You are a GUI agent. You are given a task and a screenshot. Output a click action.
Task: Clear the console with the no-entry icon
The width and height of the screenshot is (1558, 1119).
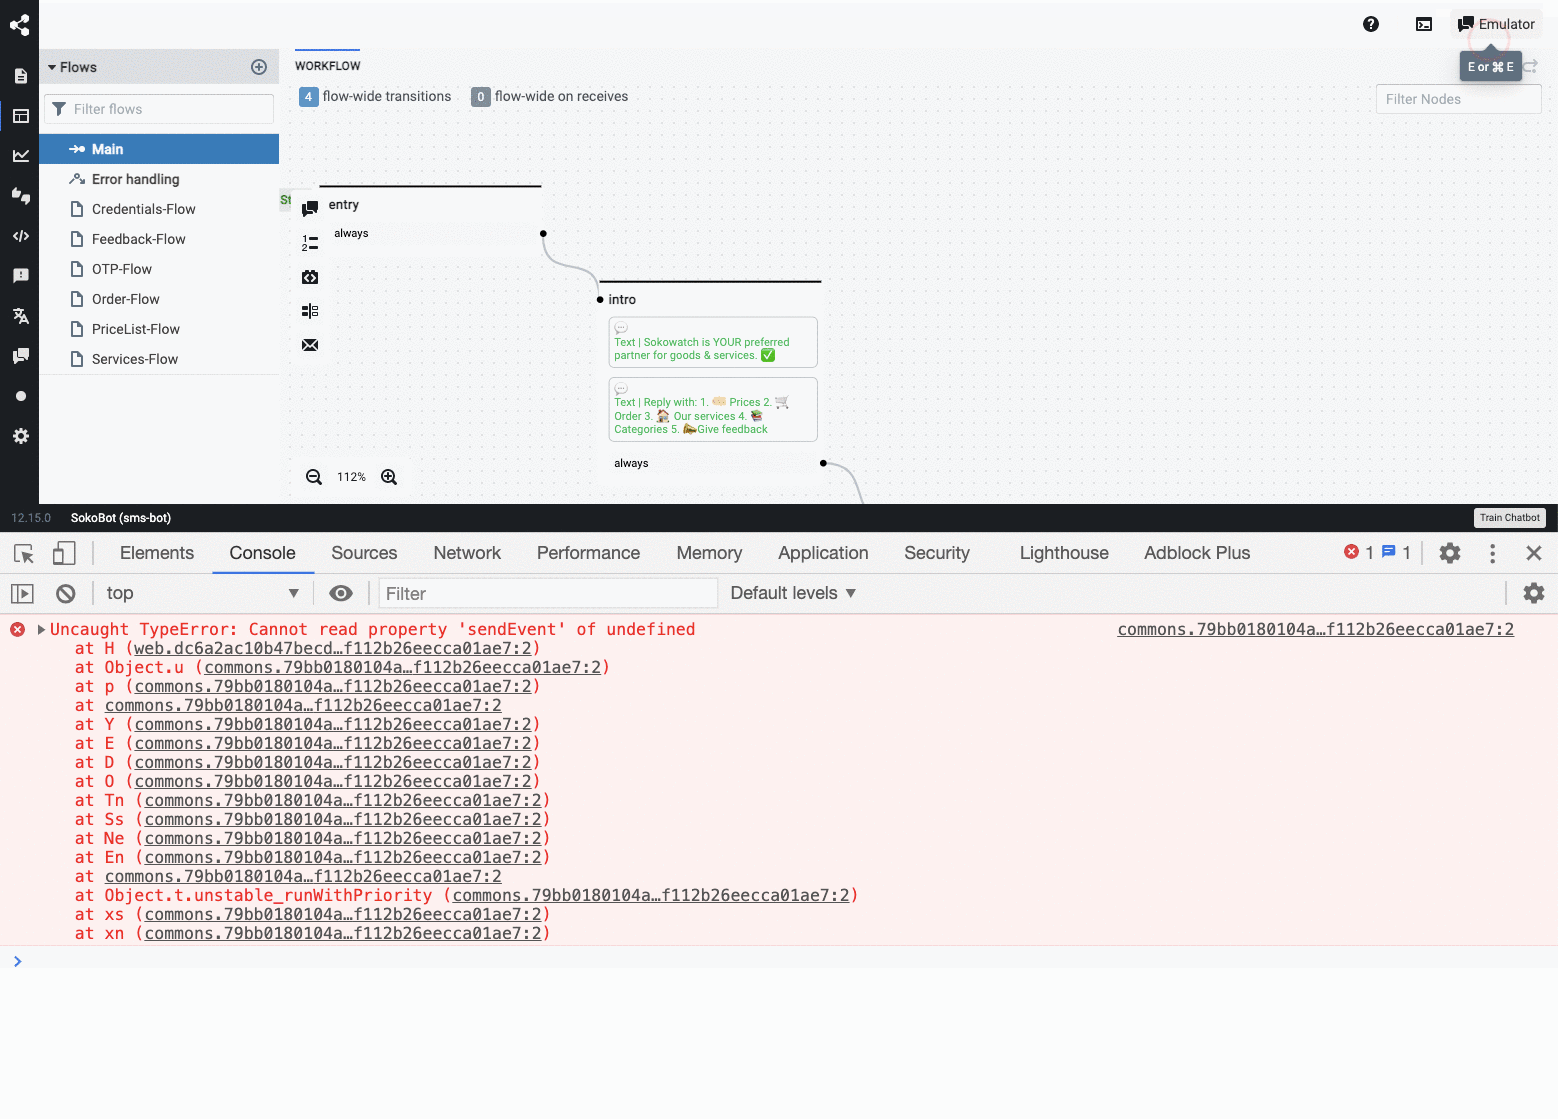[x=65, y=593]
